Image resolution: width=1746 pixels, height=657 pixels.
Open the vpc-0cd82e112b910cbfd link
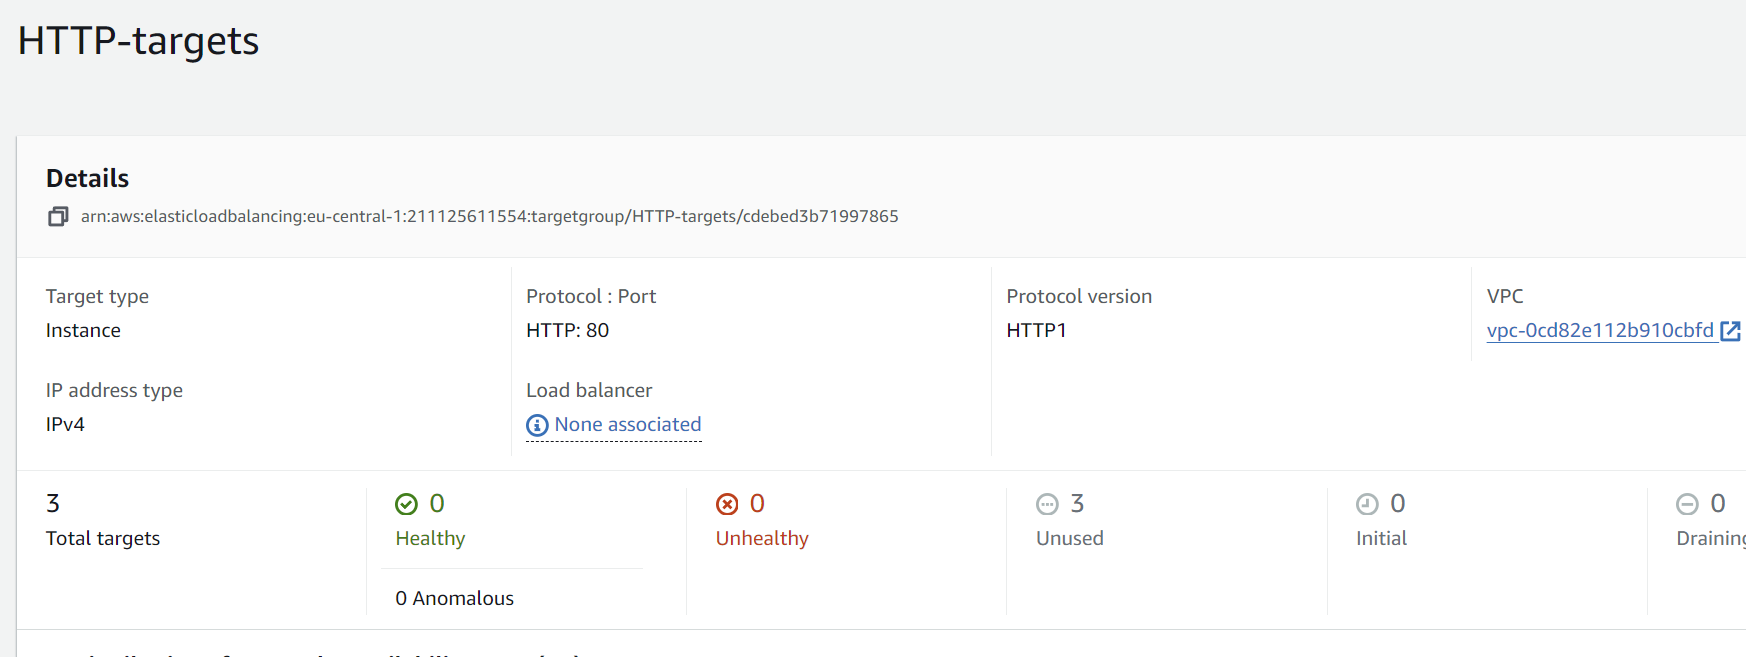[x=1600, y=331]
